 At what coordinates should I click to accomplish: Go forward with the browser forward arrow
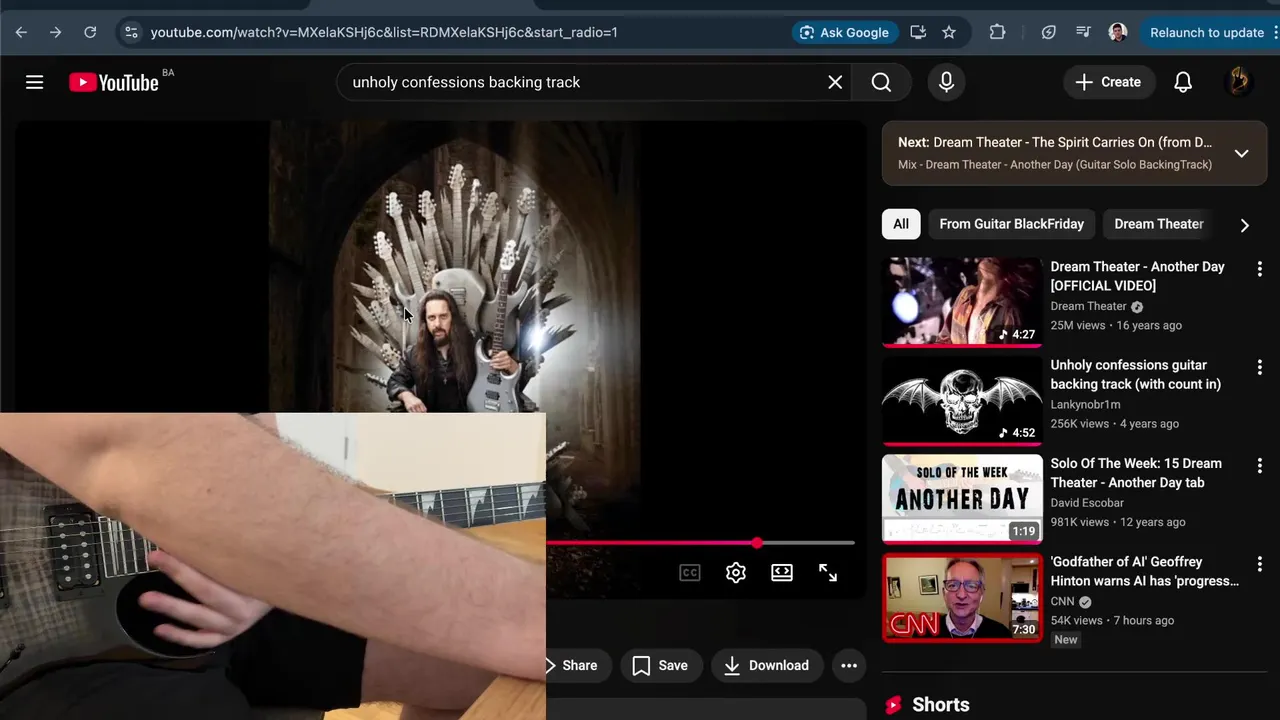tap(55, 32)
